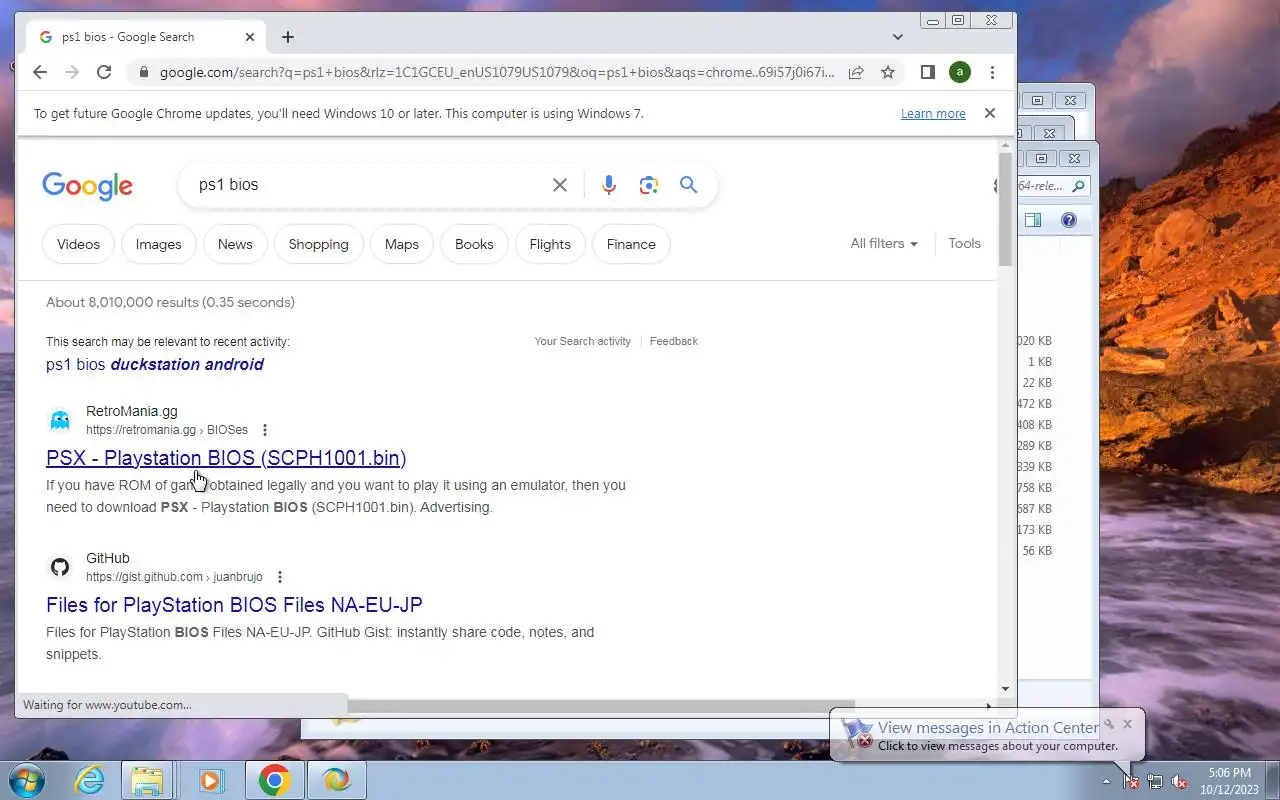Filter results by Images
The height and width of the screenshot is (800, 1280).
coord(158,244)
